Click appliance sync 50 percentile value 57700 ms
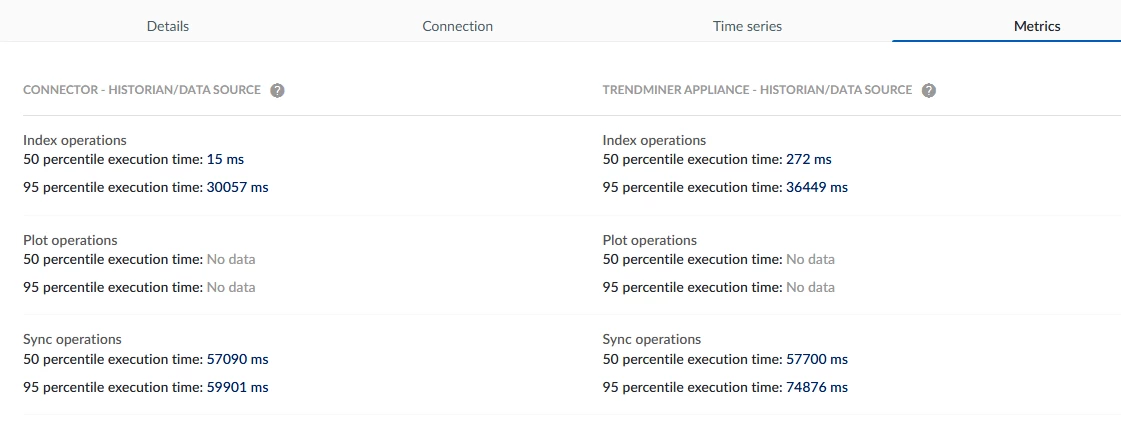Screen dimensions: 1121x432 (816, 359)
